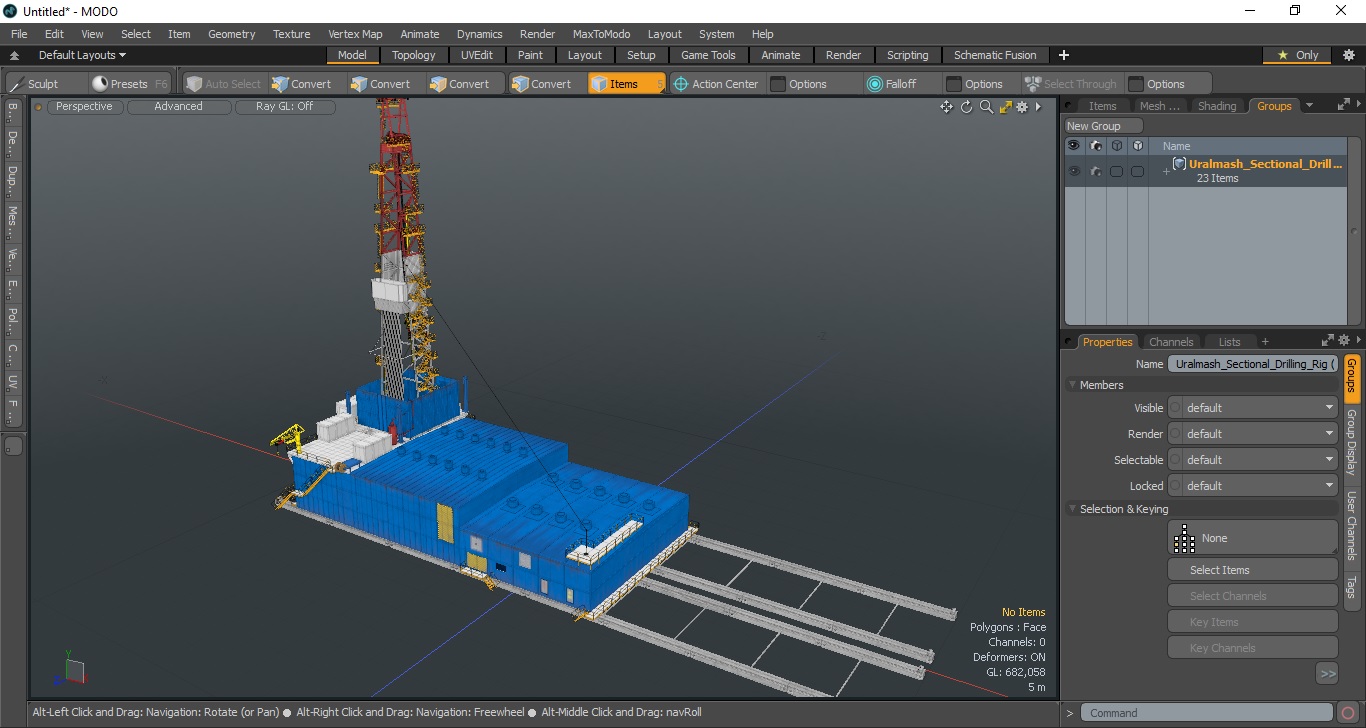The width and height of the screenshot is (1366, 728).
Task: Toggle render camera for Uralmash group
Action: click(1096, 172)
